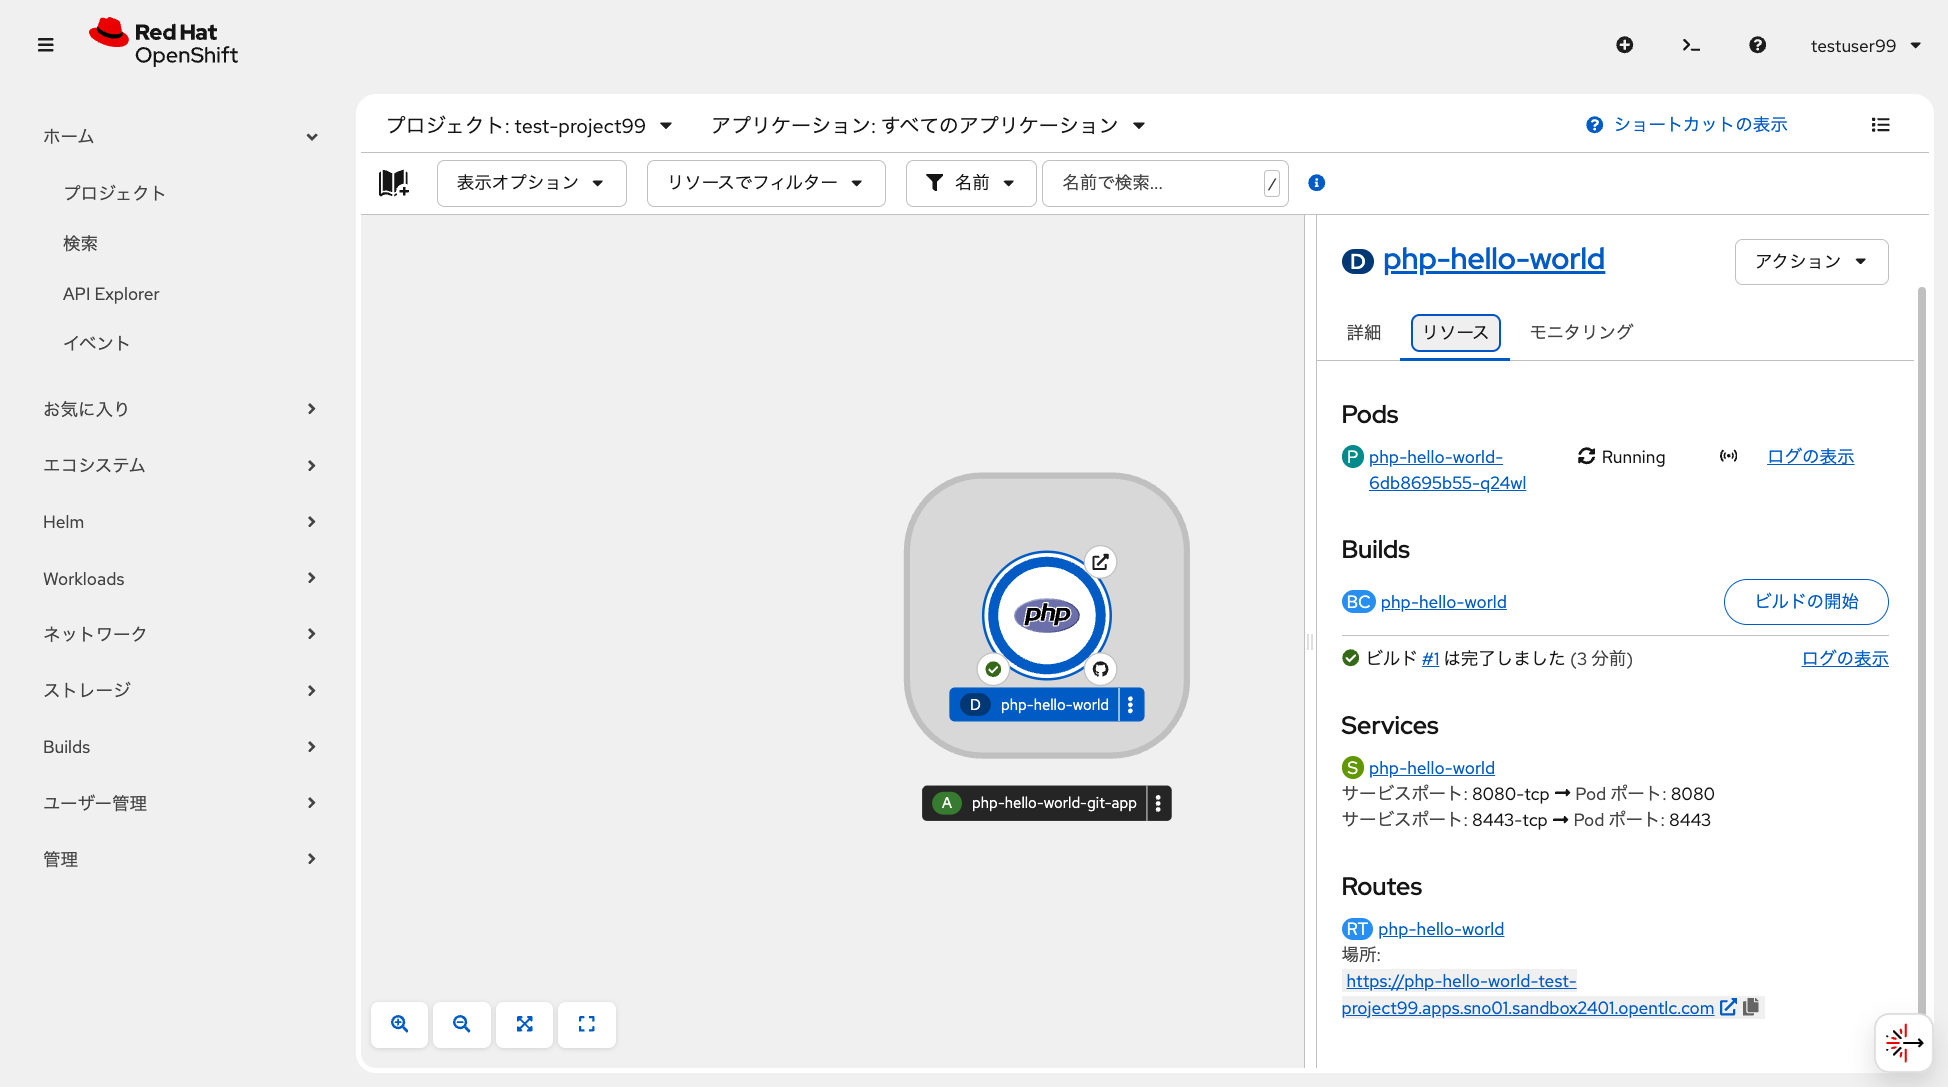Click the zoom in button
This screenshot has width=1948, height=1087.
click(x=399, y=1024)
